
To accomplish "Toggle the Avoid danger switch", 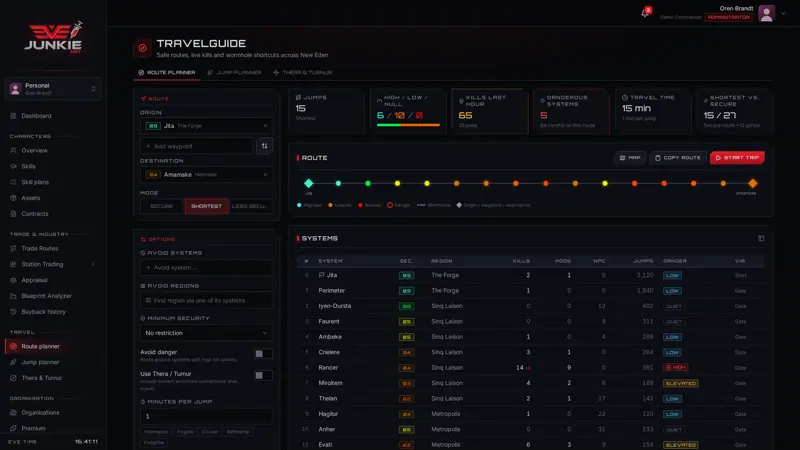I will pos(263,354).
